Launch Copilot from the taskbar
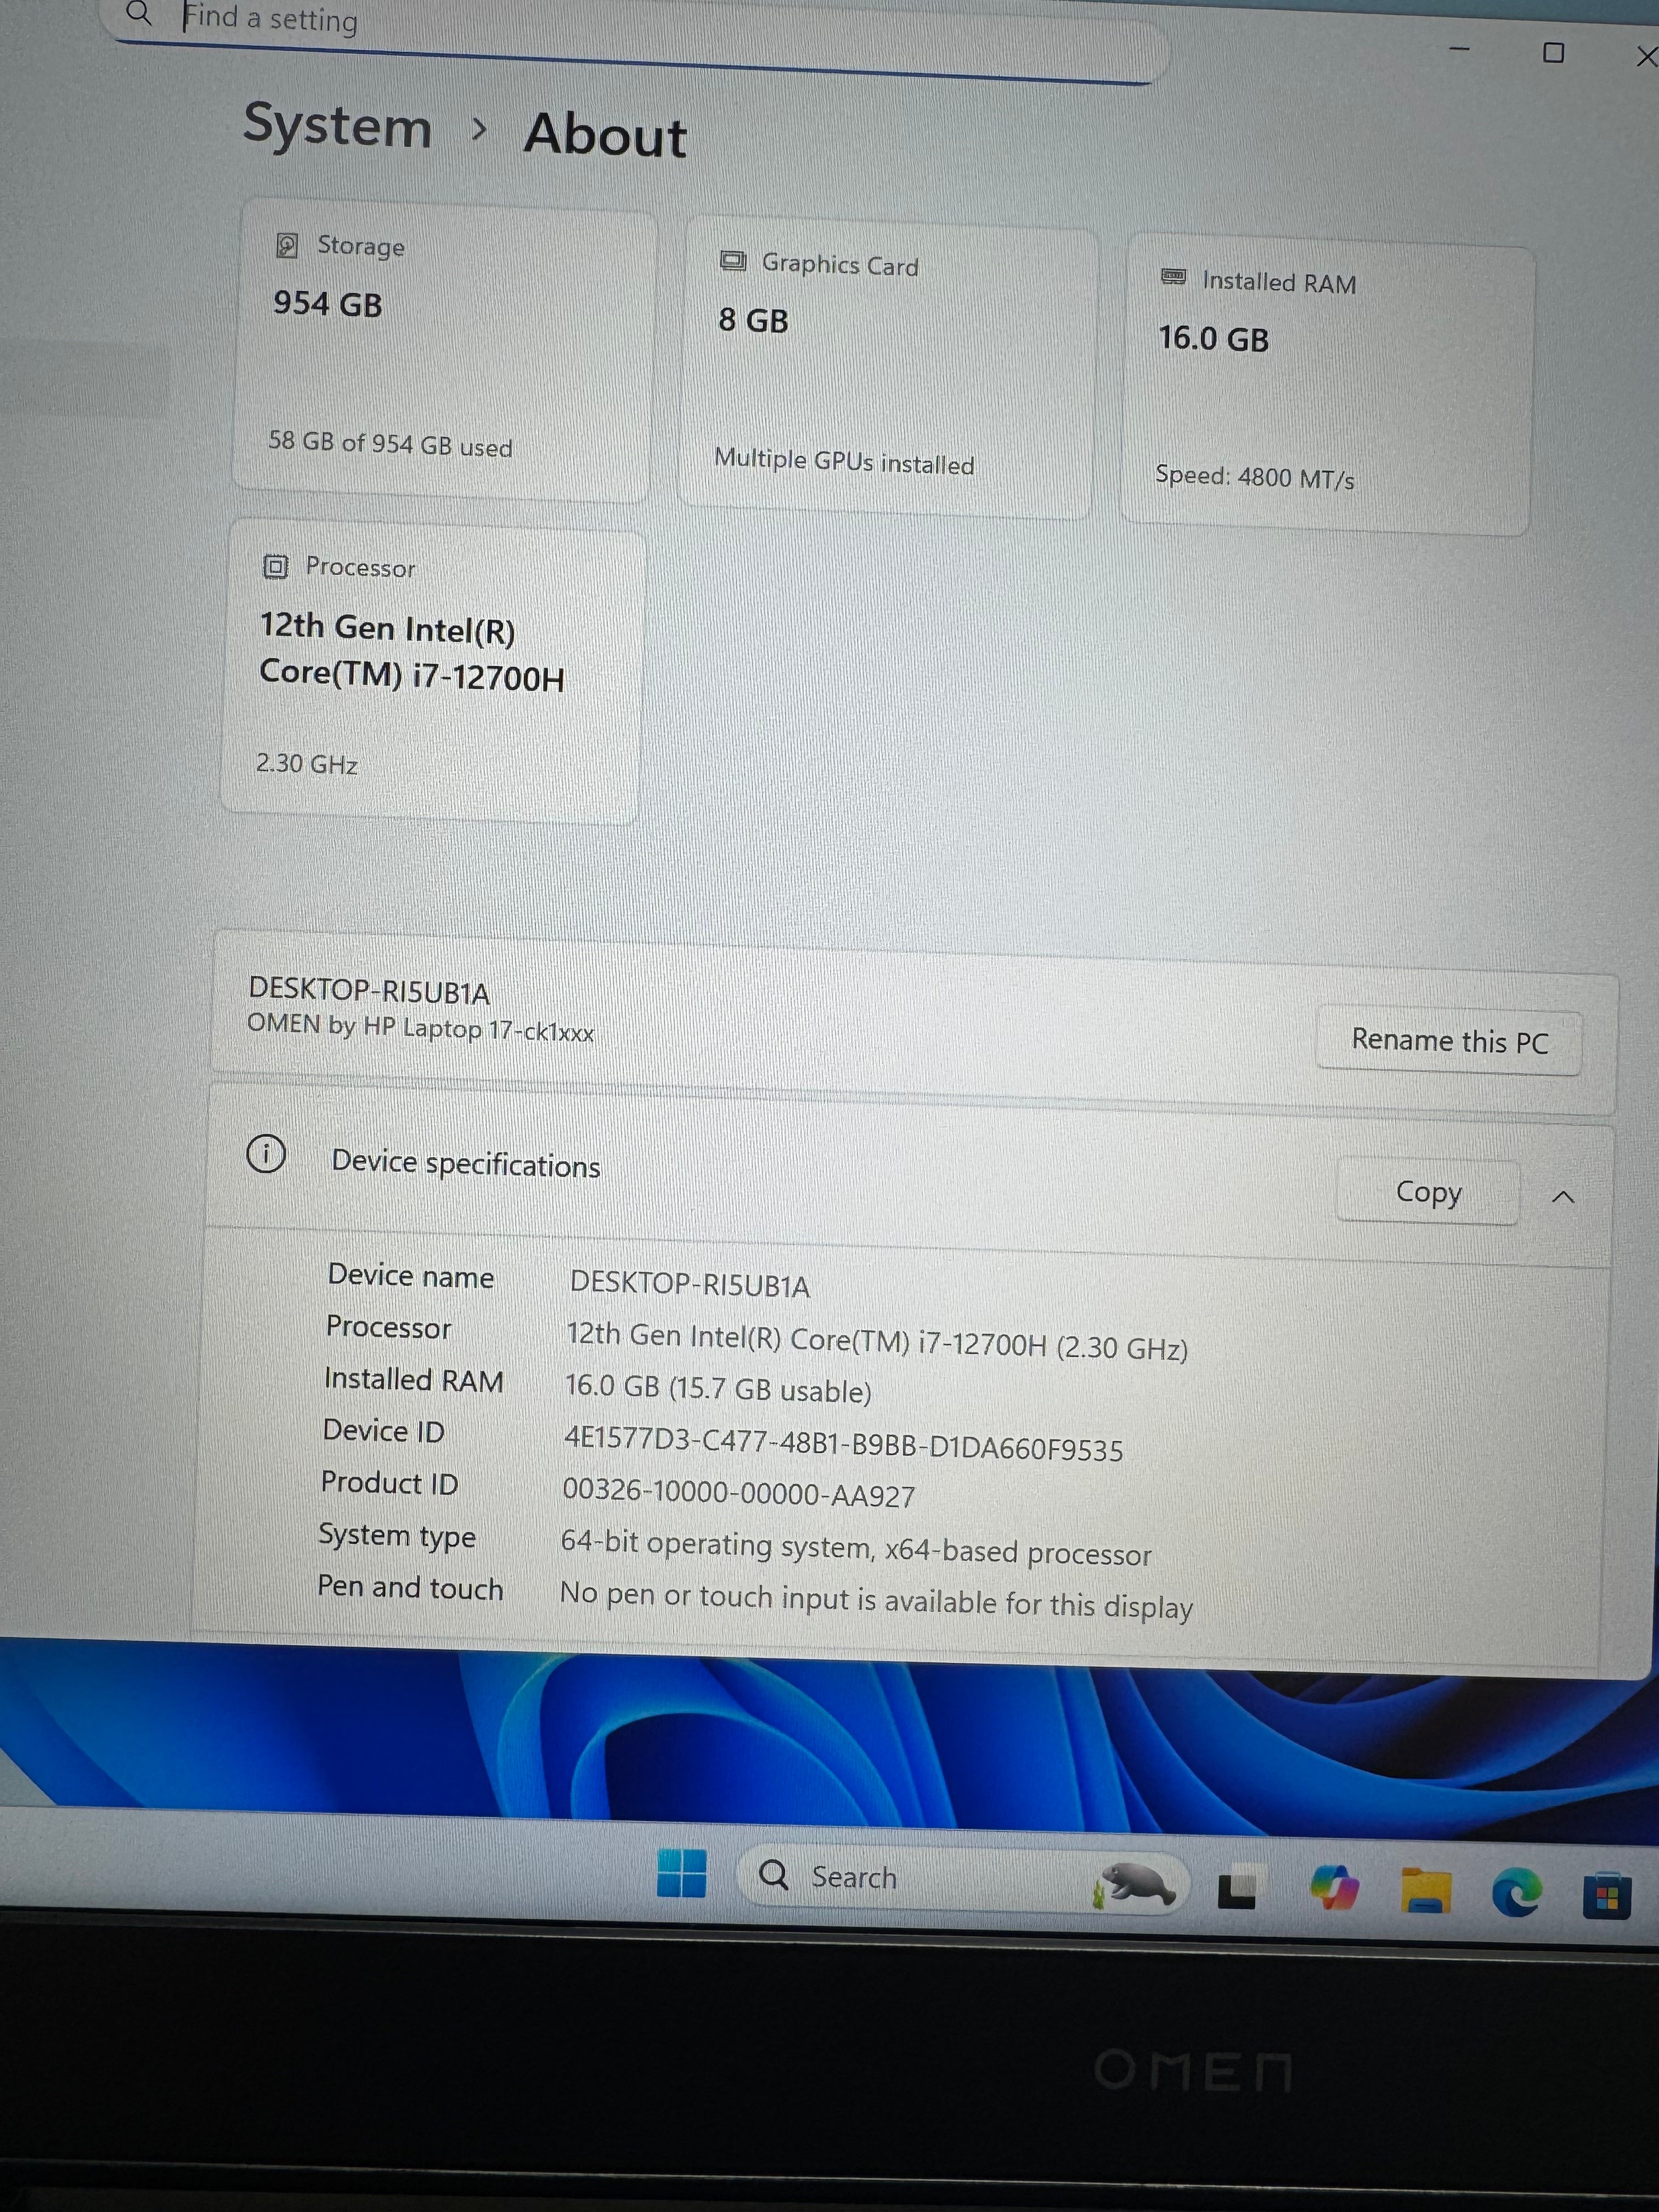 pos(1334,1888)
